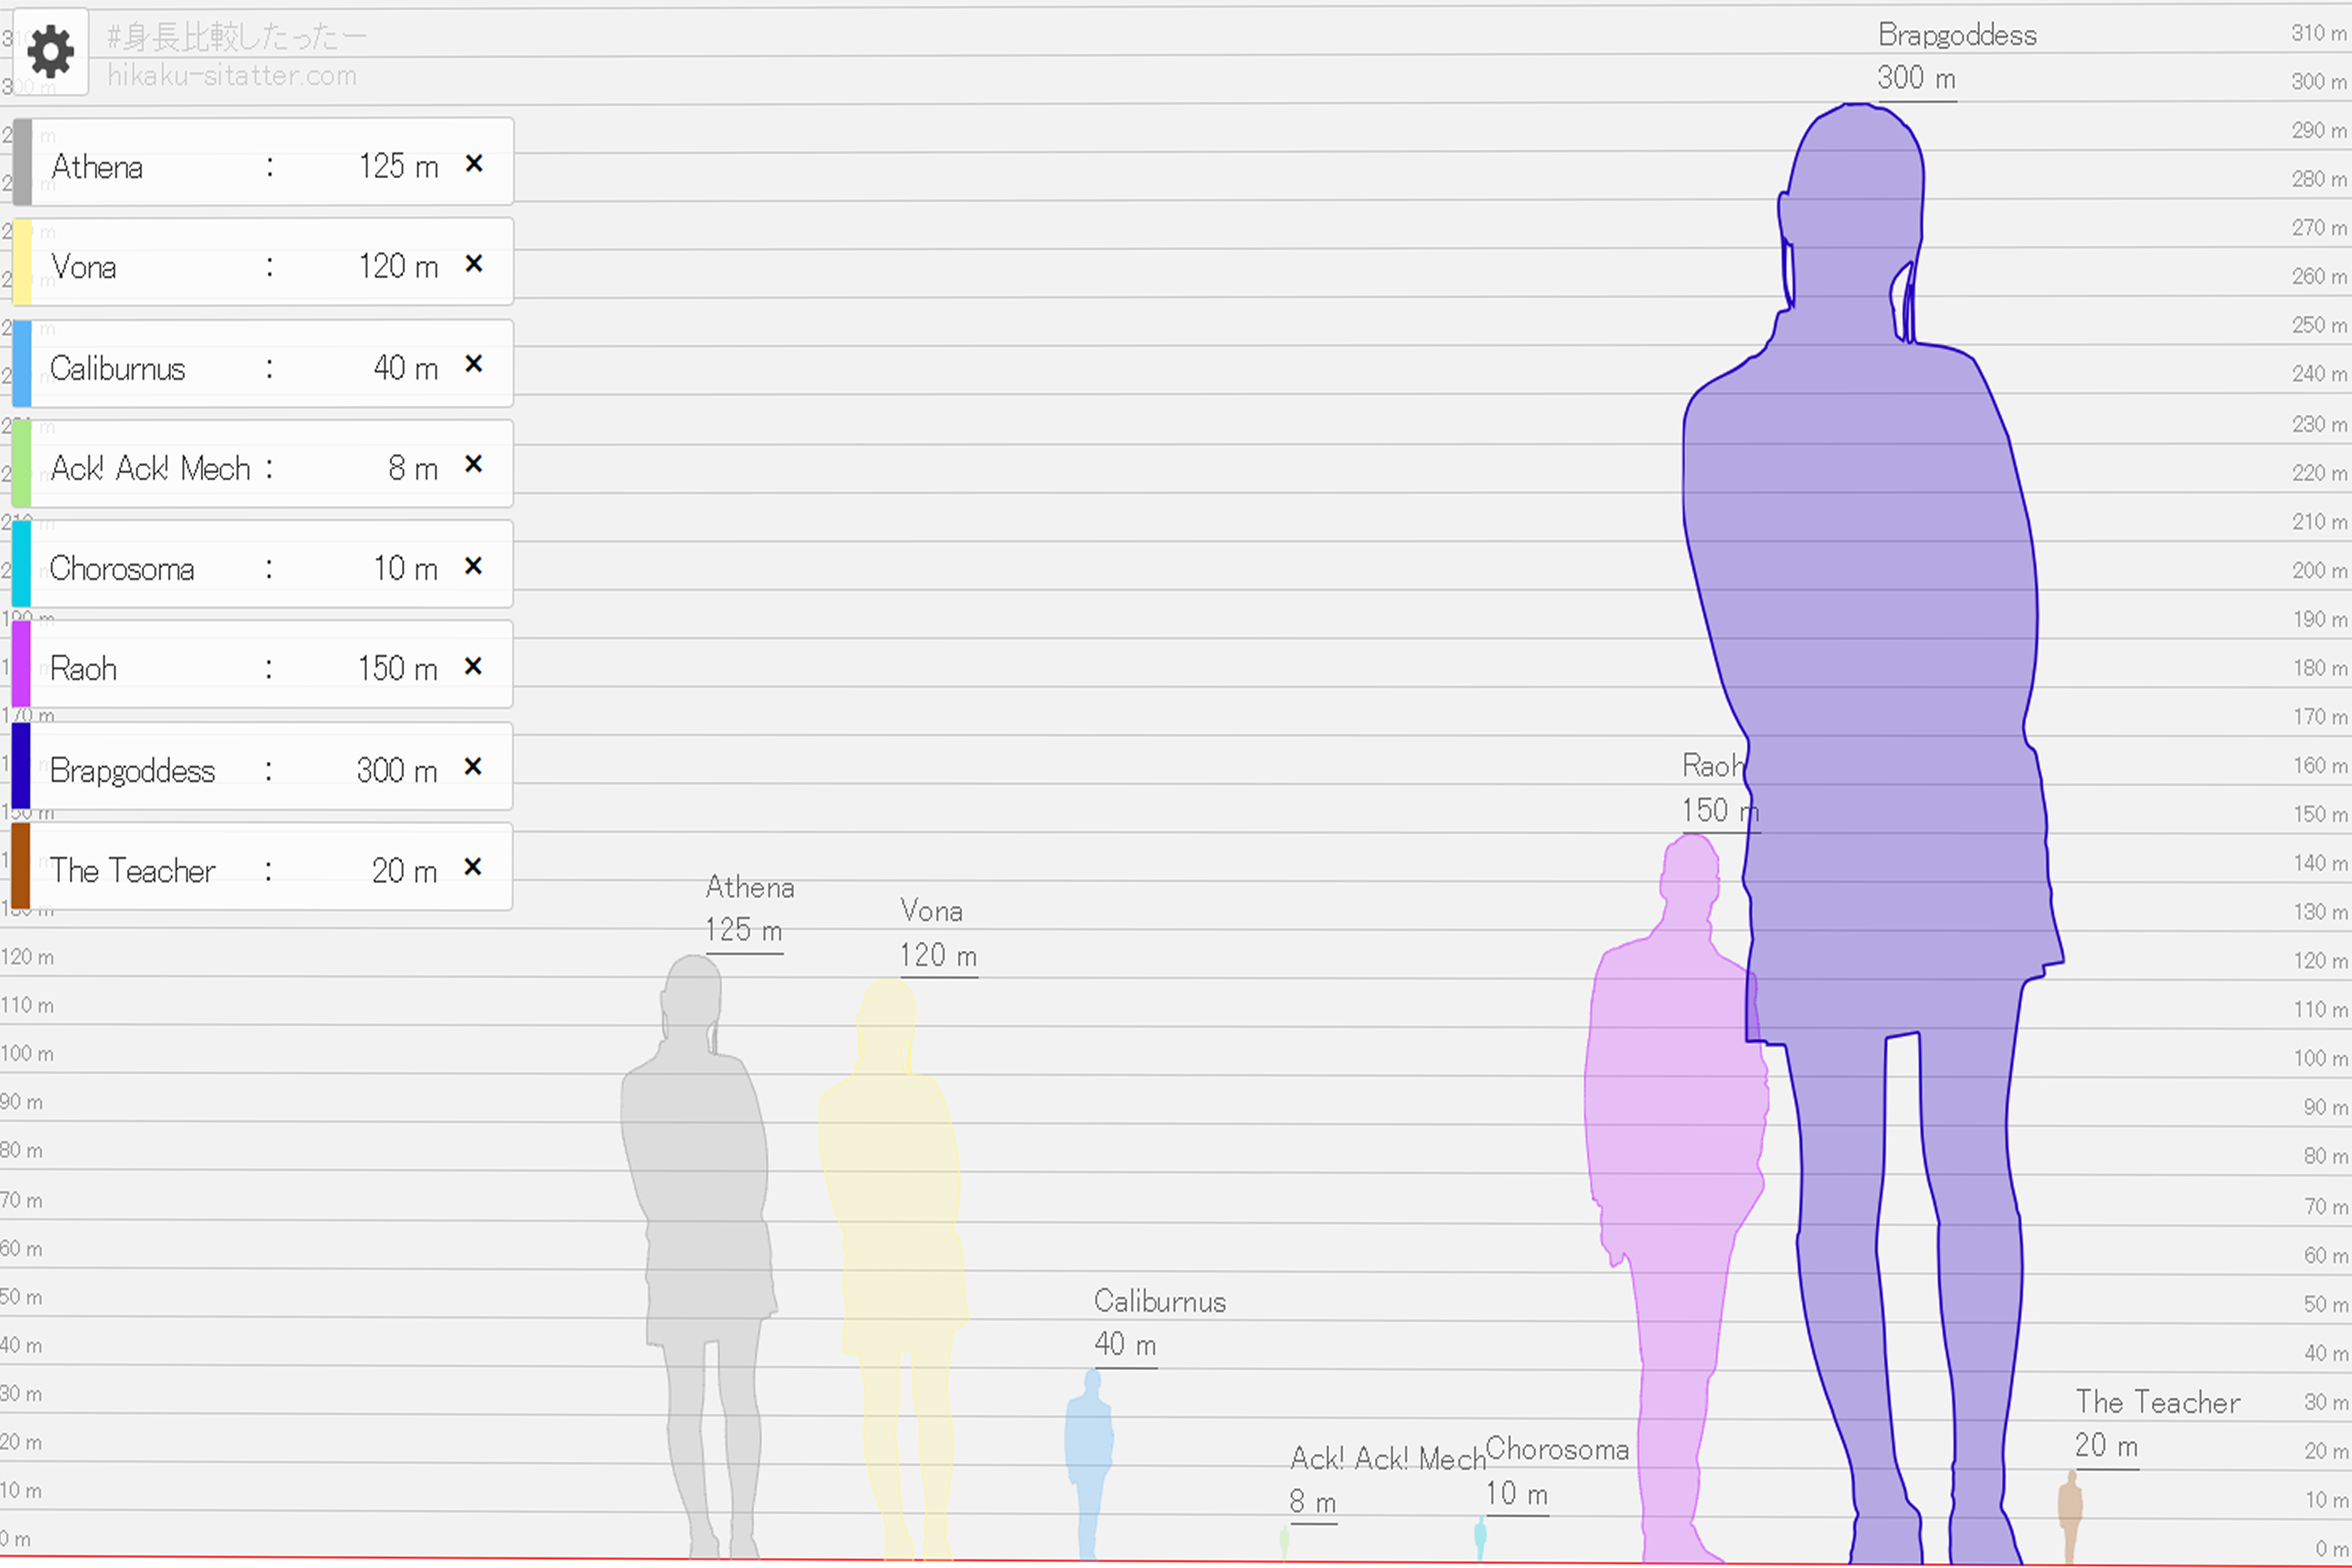The height and width of the screenshot is (1568, 2352).
Task: Pick Brapgoddess's dark blue color swatch
Action: (21, 765)
